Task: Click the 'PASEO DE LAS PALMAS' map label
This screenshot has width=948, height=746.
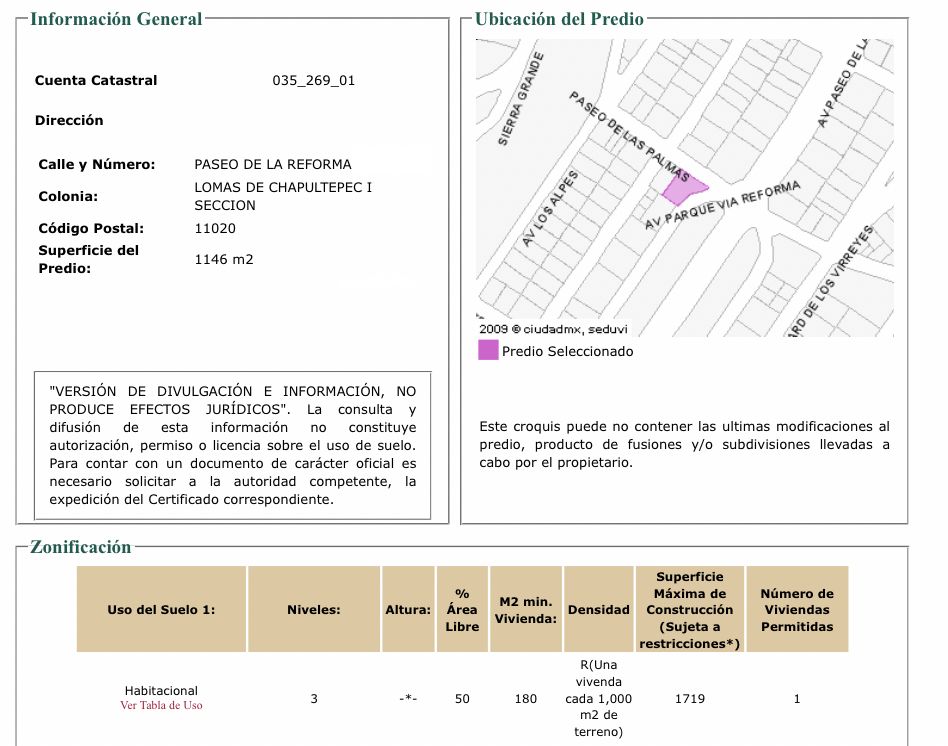Action: [629, 137]
